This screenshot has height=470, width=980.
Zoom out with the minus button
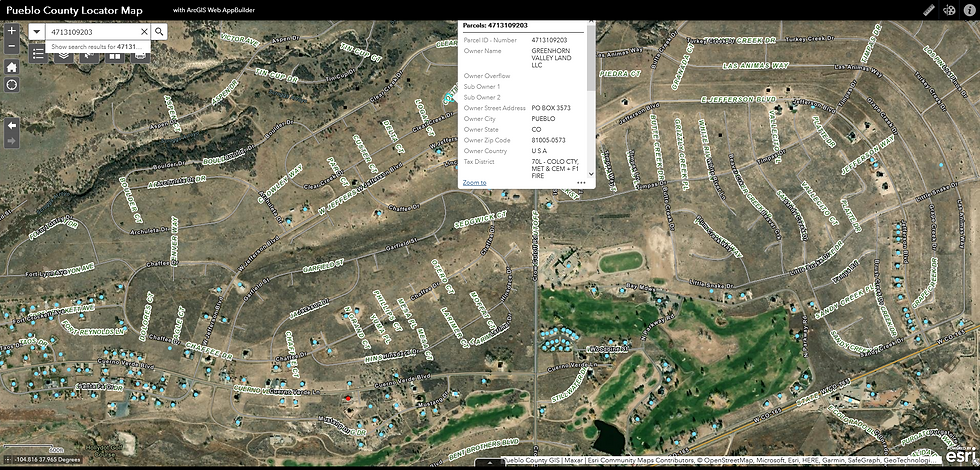(x=12, y=46)
